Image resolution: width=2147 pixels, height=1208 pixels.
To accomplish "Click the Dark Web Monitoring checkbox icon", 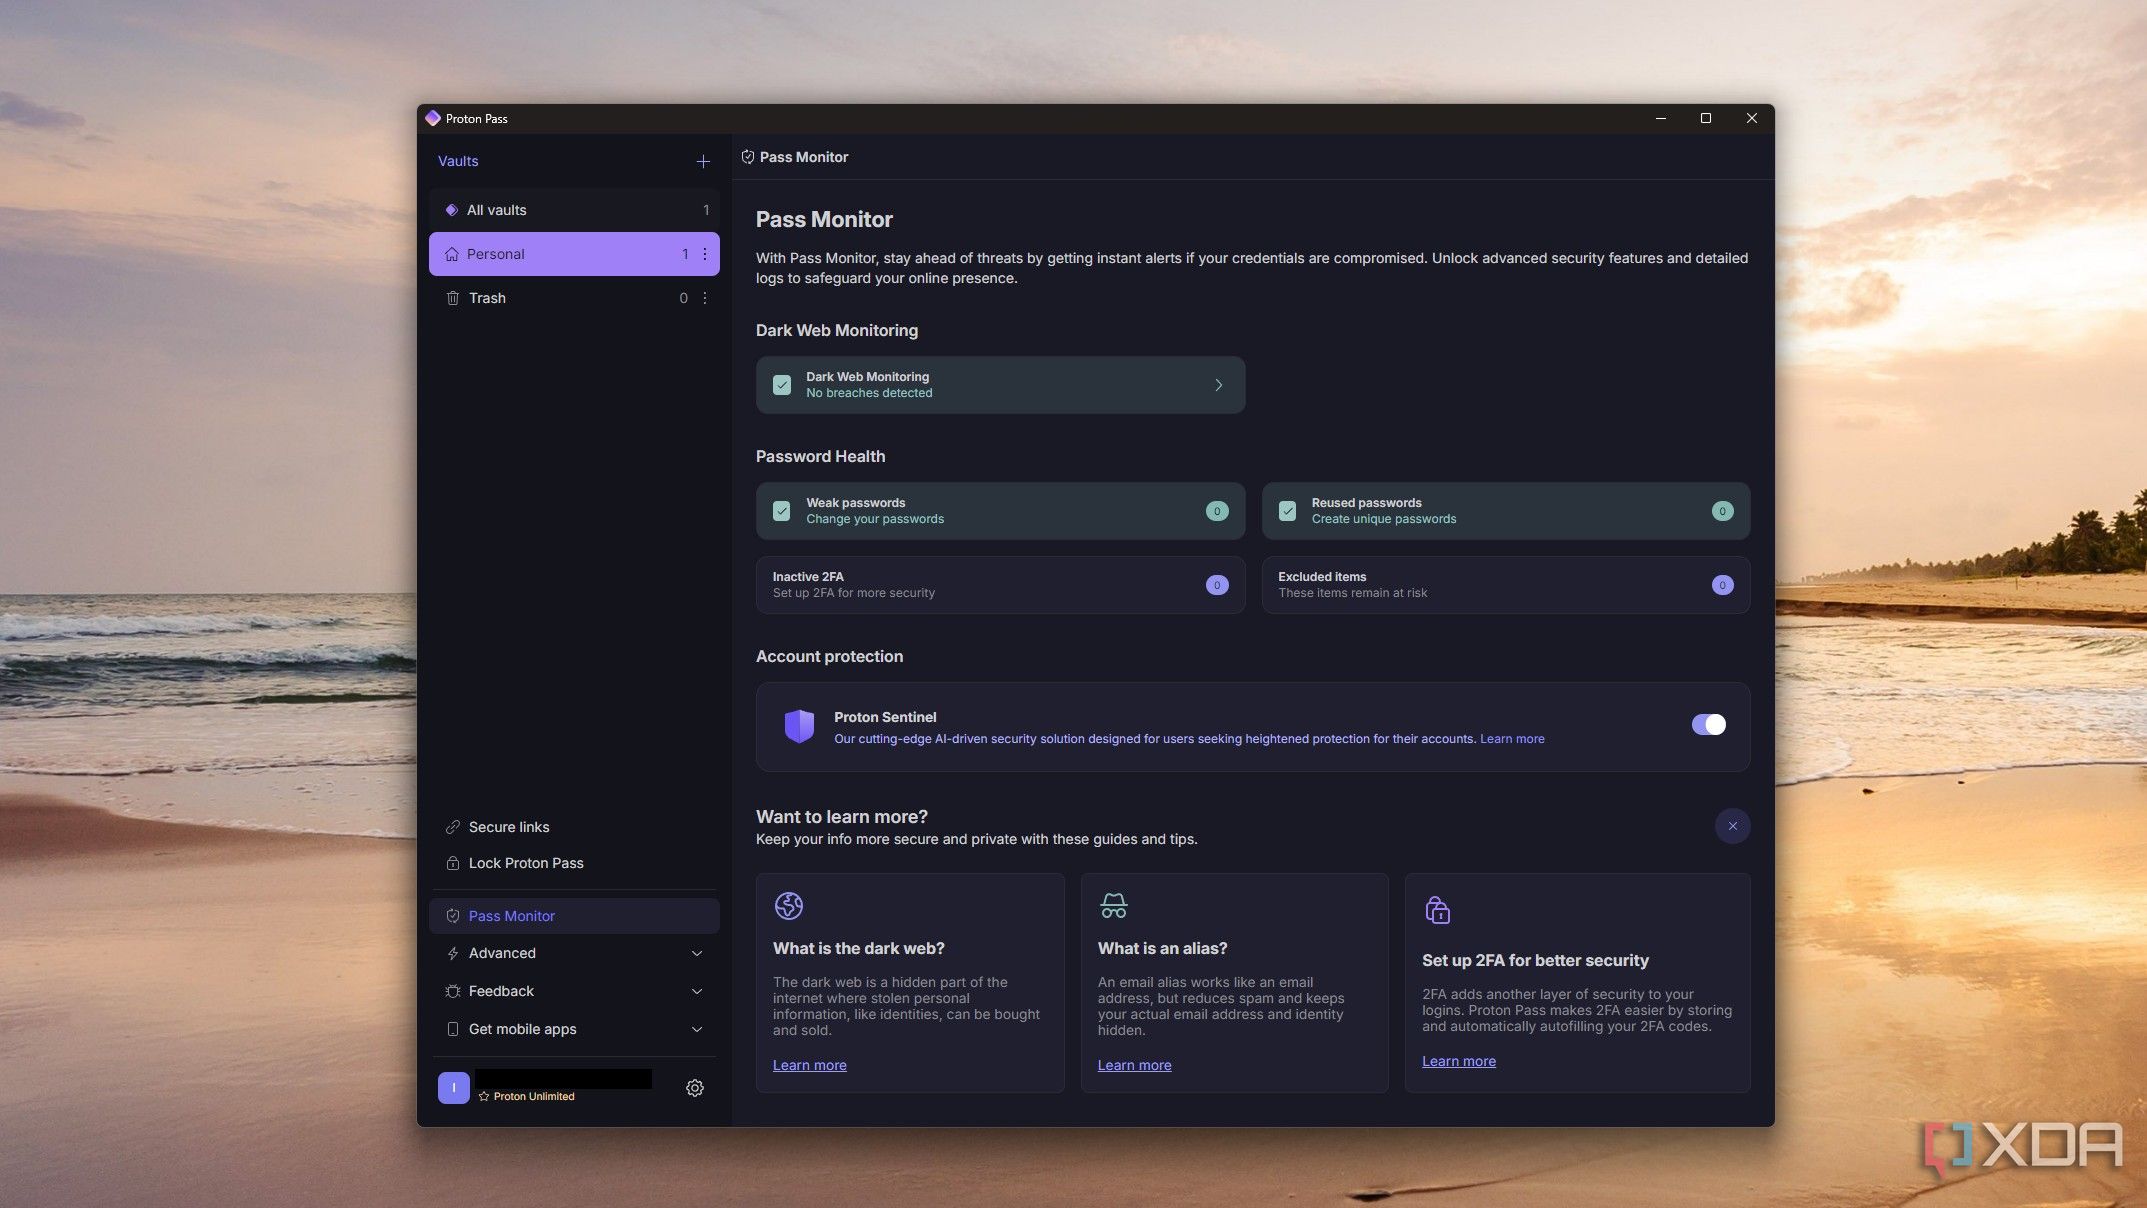I will click(782, 385).
